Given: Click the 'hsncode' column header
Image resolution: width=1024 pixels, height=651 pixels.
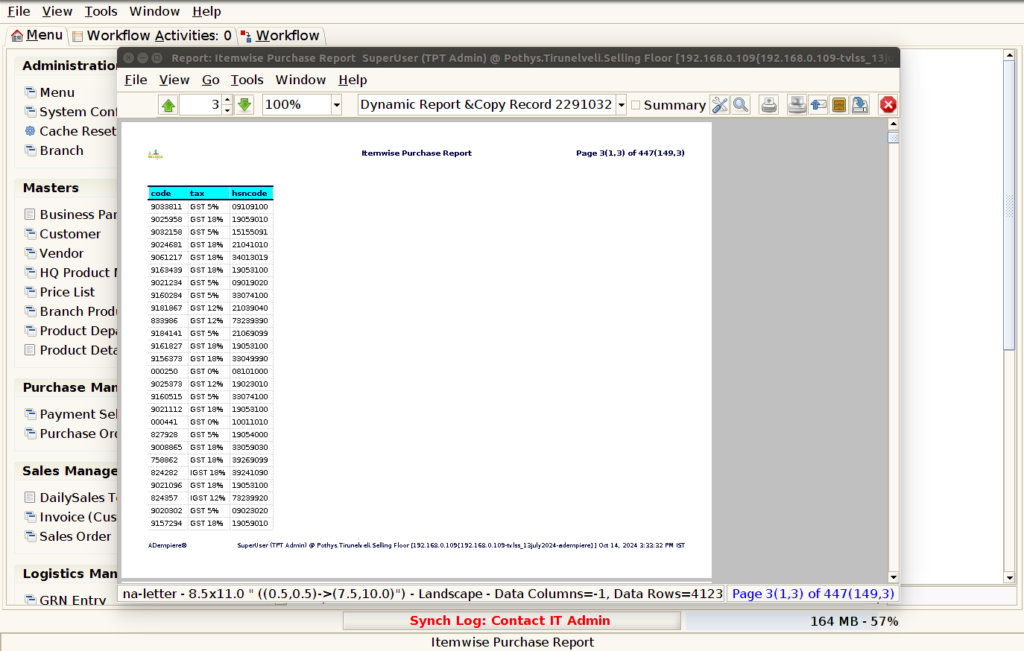Looking at the screenshot, I should tap(251, 193).
